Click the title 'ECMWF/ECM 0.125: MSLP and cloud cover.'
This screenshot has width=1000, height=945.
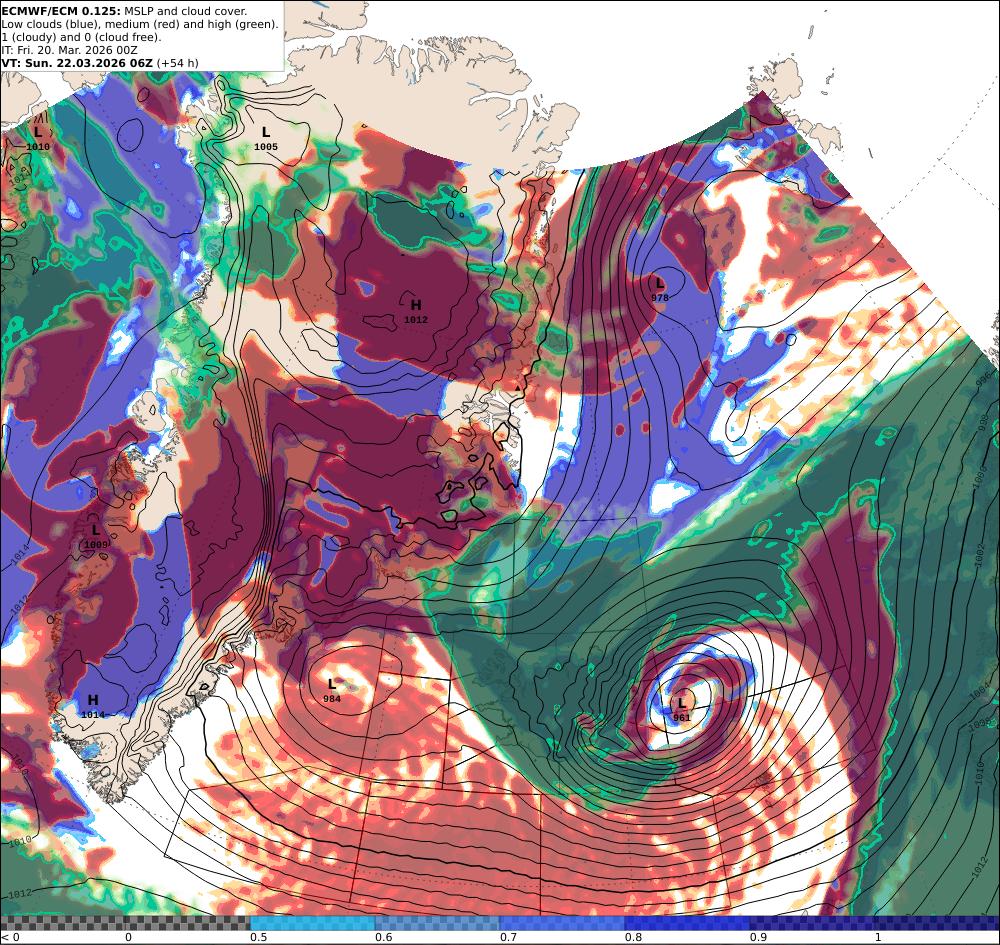pos(124,11)
